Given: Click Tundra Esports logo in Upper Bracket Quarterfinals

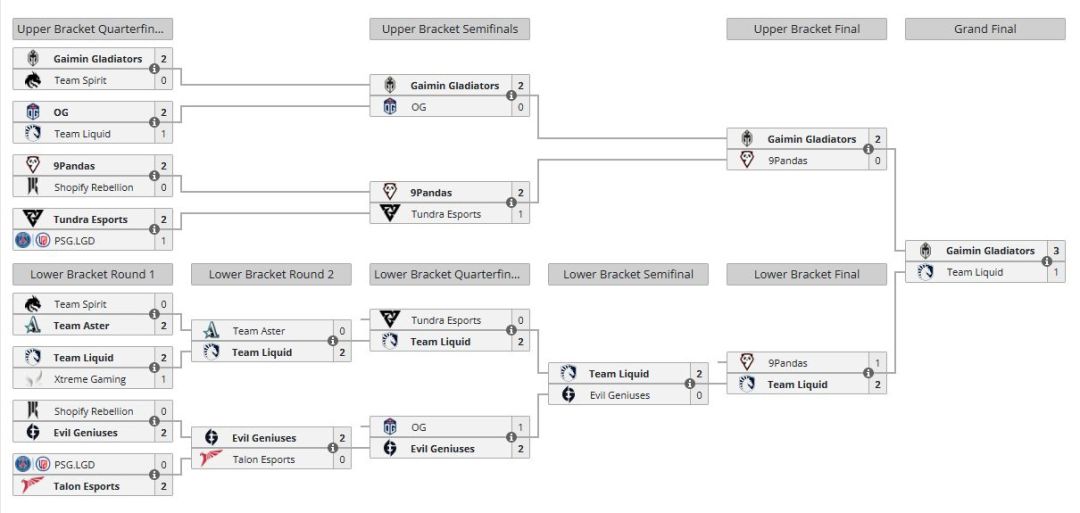Looking at the screenshot, I should click(33, 219).
